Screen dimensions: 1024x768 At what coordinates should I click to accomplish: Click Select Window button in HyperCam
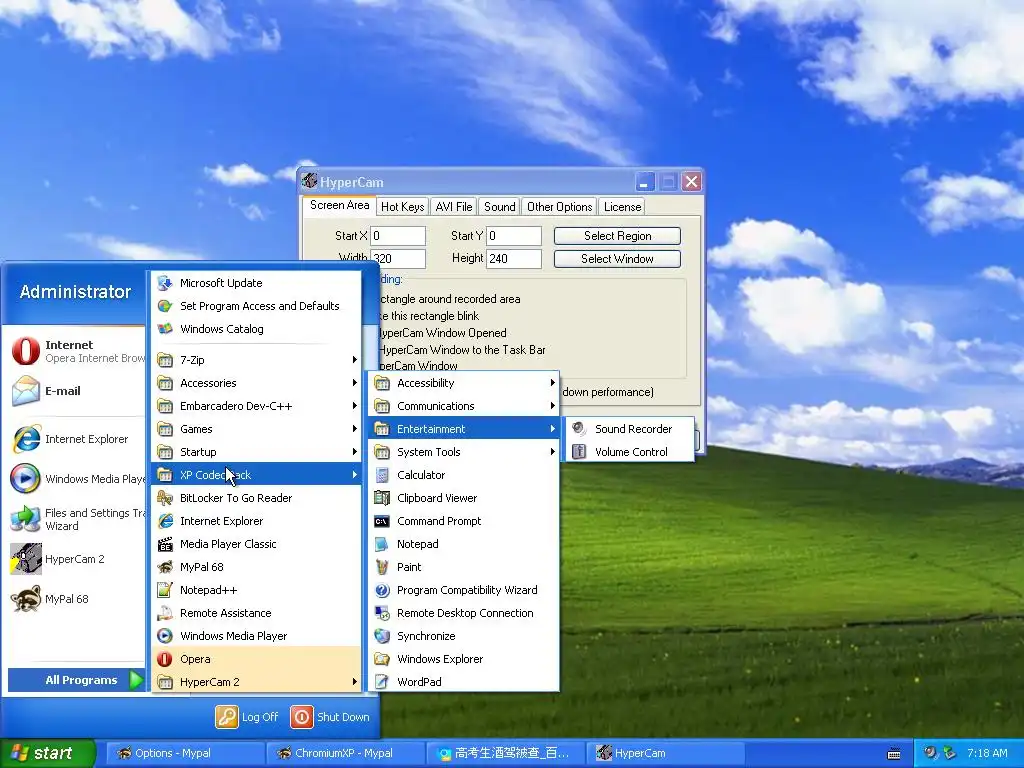coord(617,259)
